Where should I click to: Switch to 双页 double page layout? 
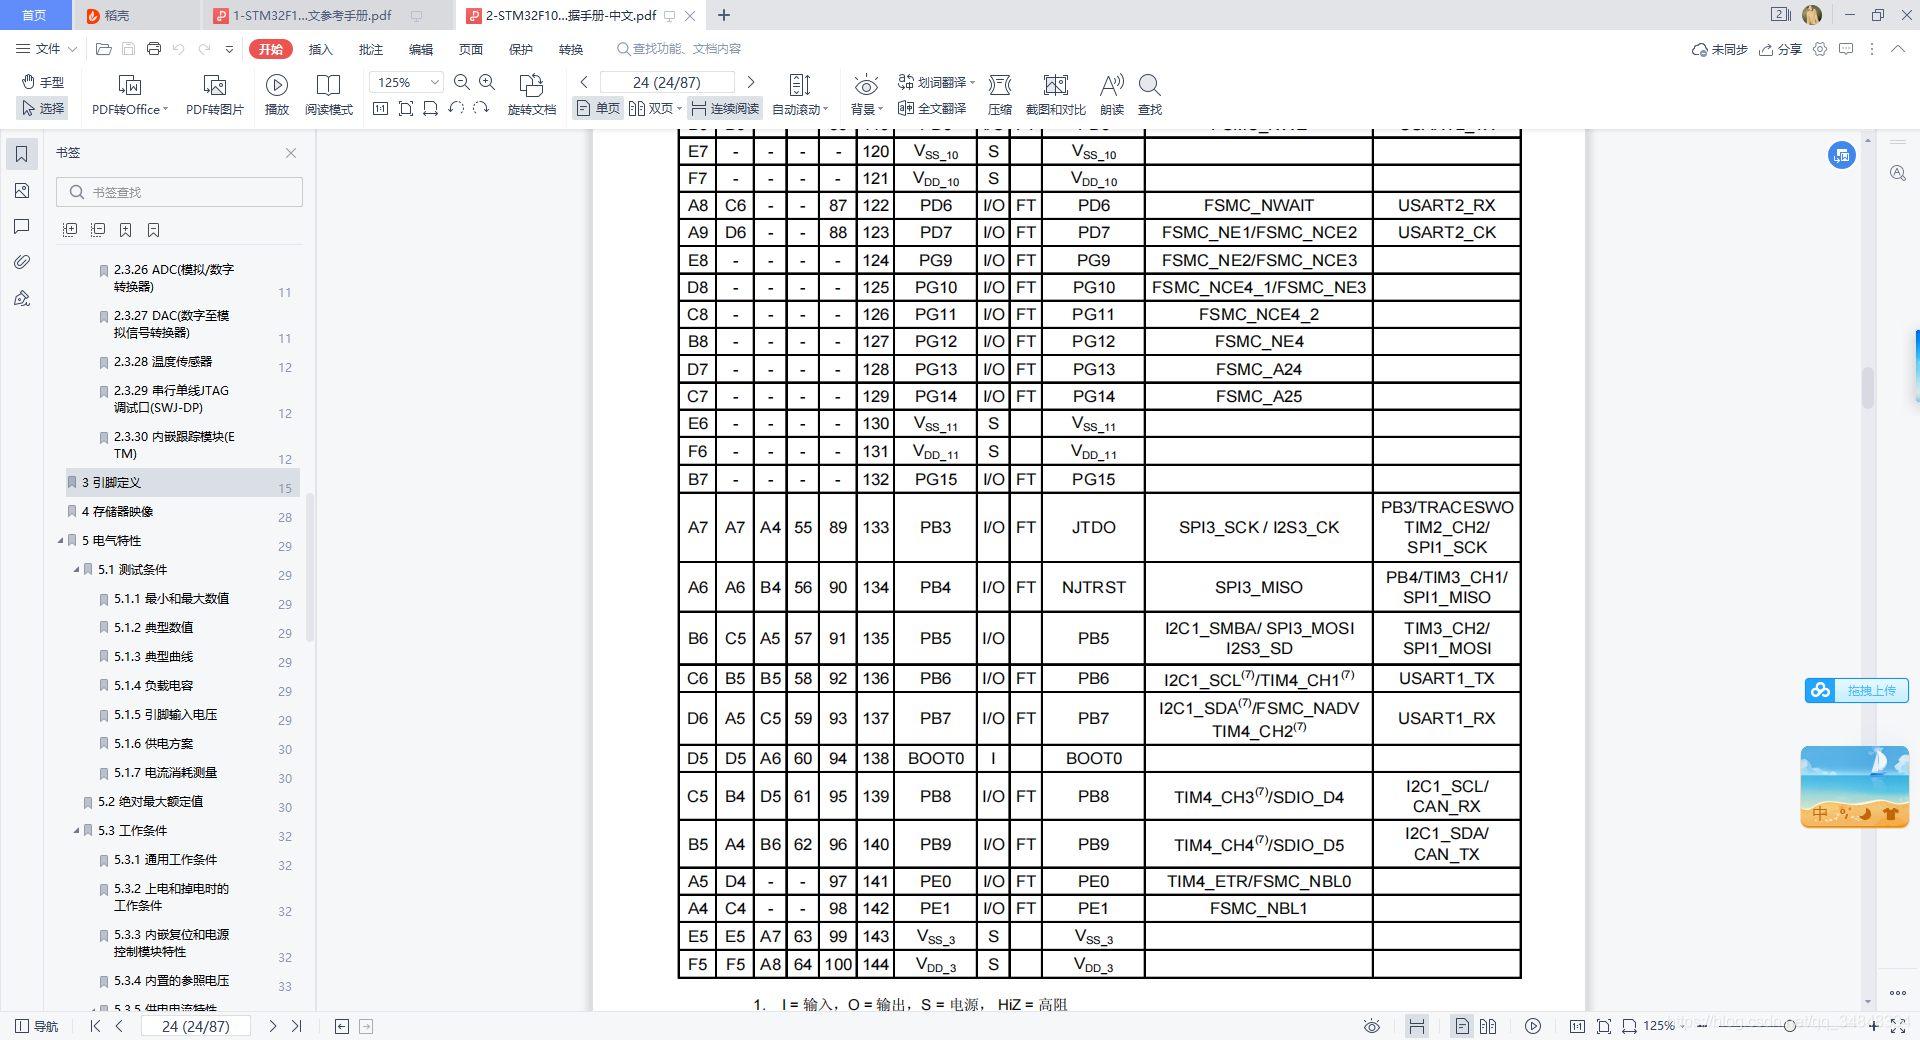[x=654, y=108]
